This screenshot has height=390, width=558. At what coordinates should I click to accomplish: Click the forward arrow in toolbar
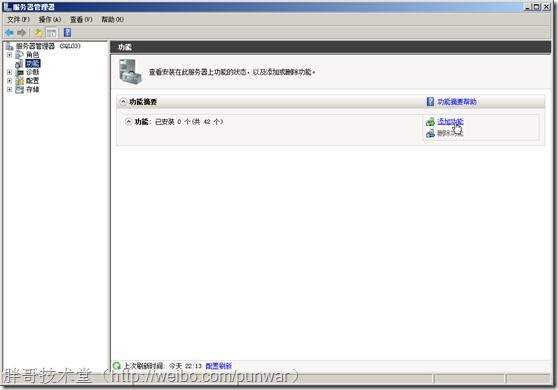point(22,33)
